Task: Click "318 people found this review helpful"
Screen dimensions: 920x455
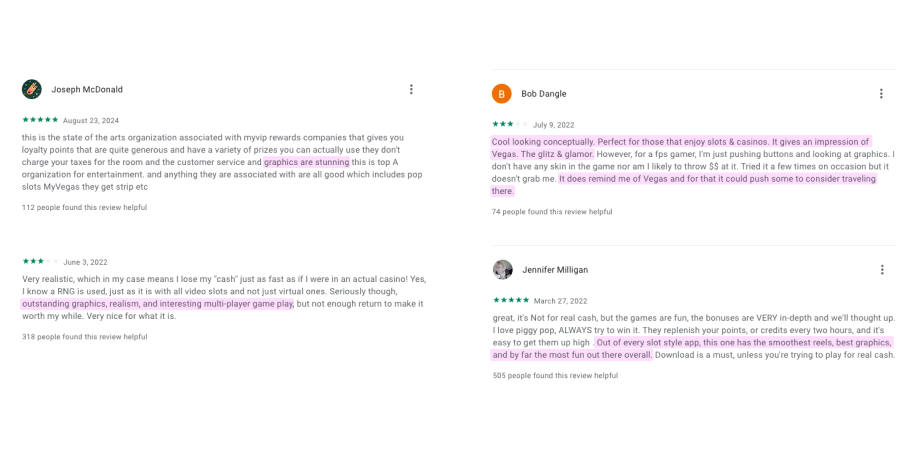Action: (x=84, y=337)
